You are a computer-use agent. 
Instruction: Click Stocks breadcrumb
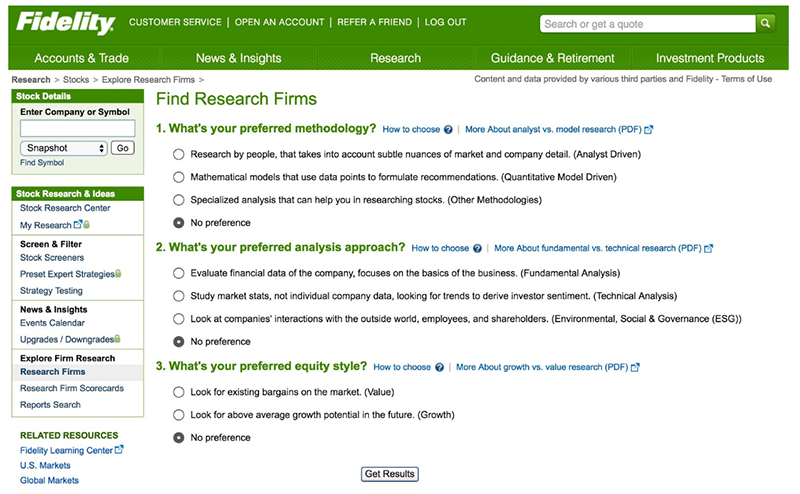[x=76, y=80]
